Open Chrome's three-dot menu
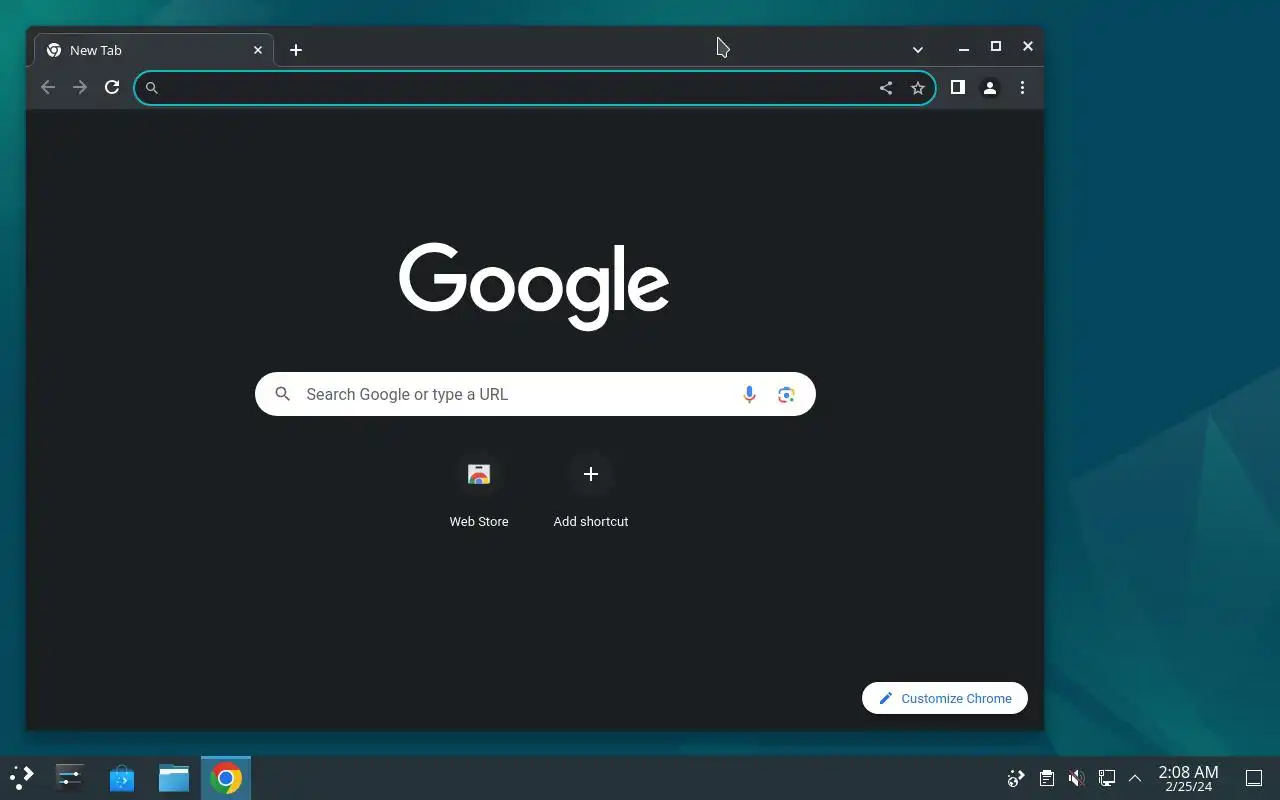 click(1022, 88)
